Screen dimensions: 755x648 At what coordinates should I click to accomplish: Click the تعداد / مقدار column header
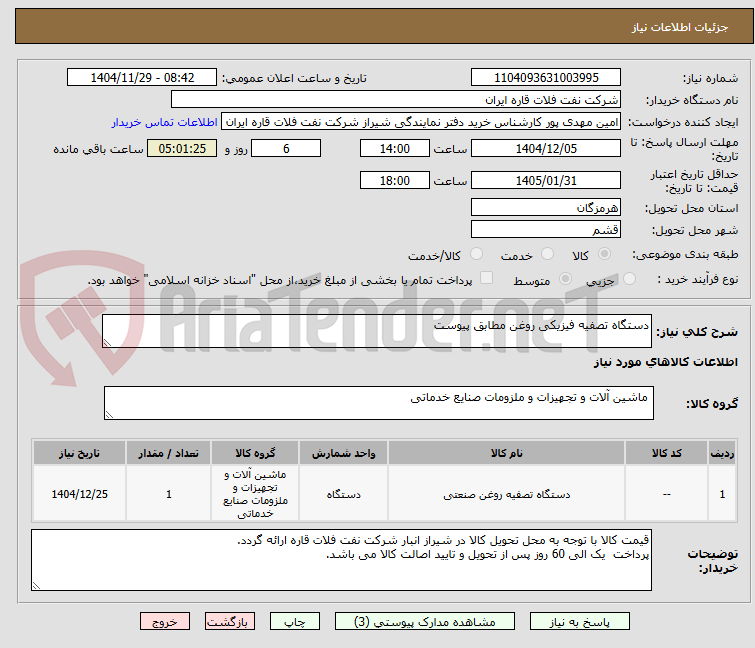click(x=169, y=453)
